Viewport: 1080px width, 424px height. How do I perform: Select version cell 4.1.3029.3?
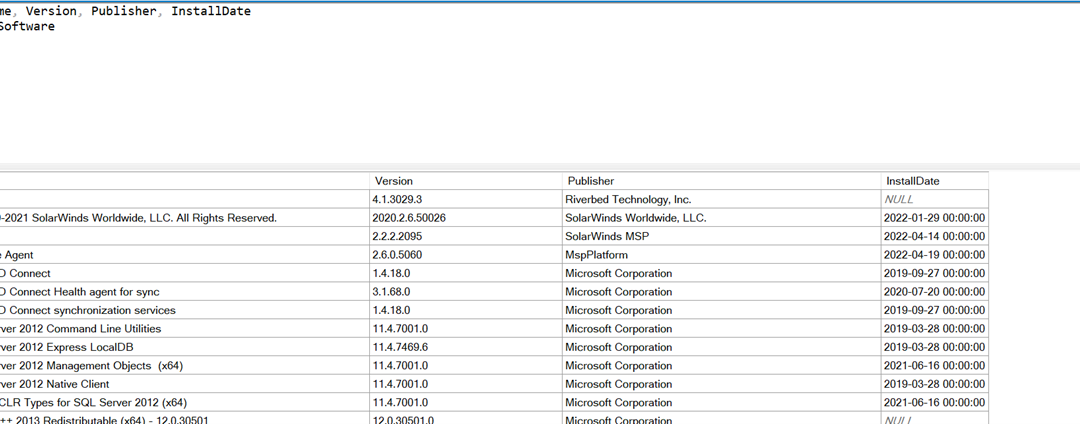click(466, 200)
